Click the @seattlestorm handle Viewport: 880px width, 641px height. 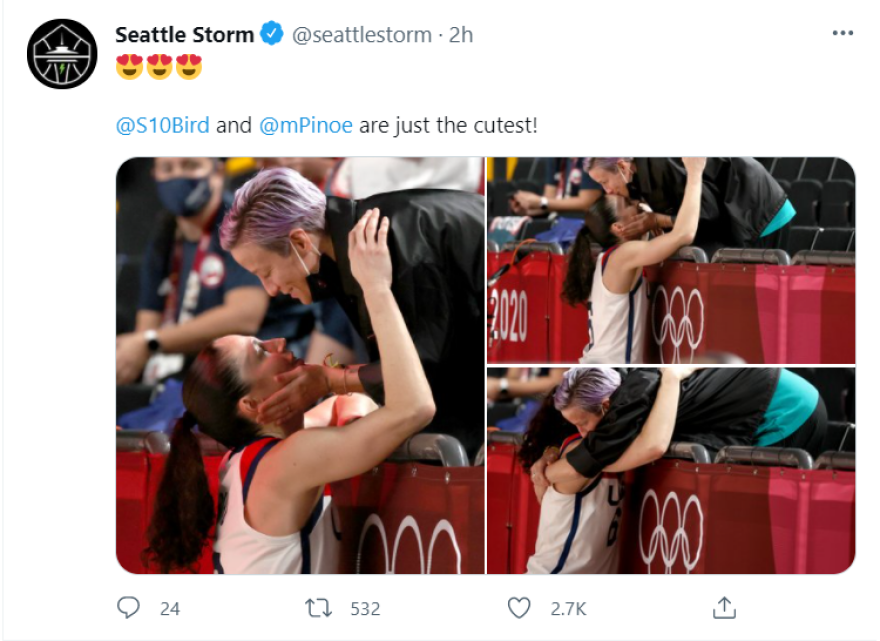coord(362,35)
